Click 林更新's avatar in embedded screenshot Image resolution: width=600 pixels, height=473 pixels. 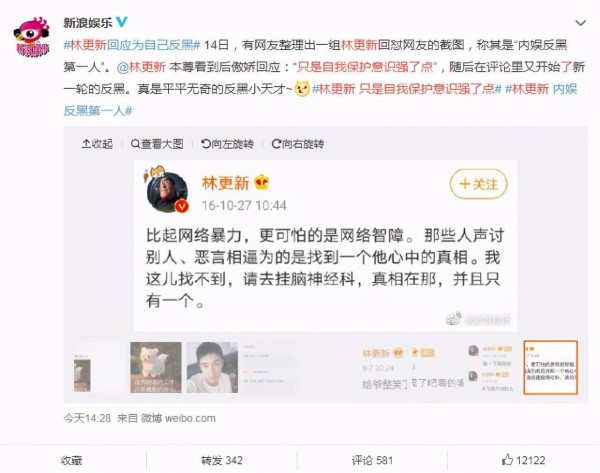(167, 192)
